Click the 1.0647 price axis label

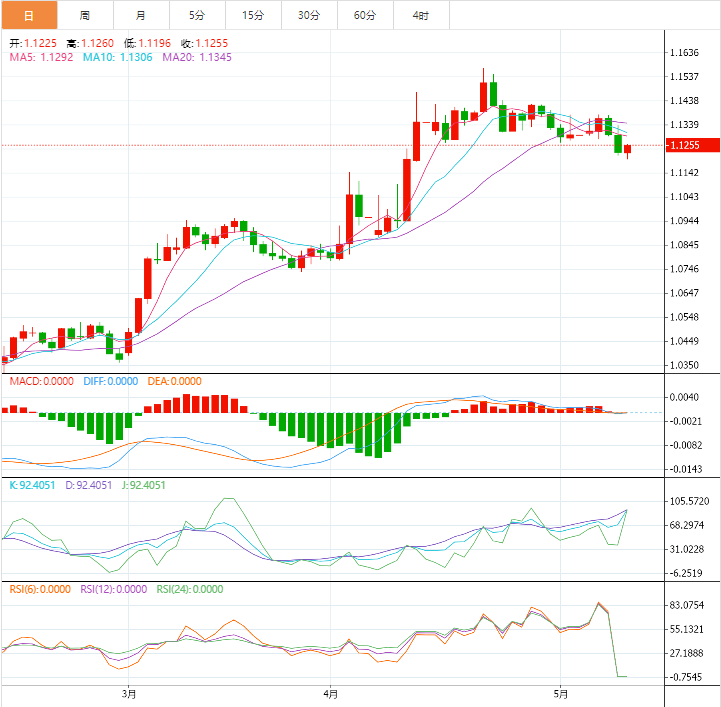[684, 293]
